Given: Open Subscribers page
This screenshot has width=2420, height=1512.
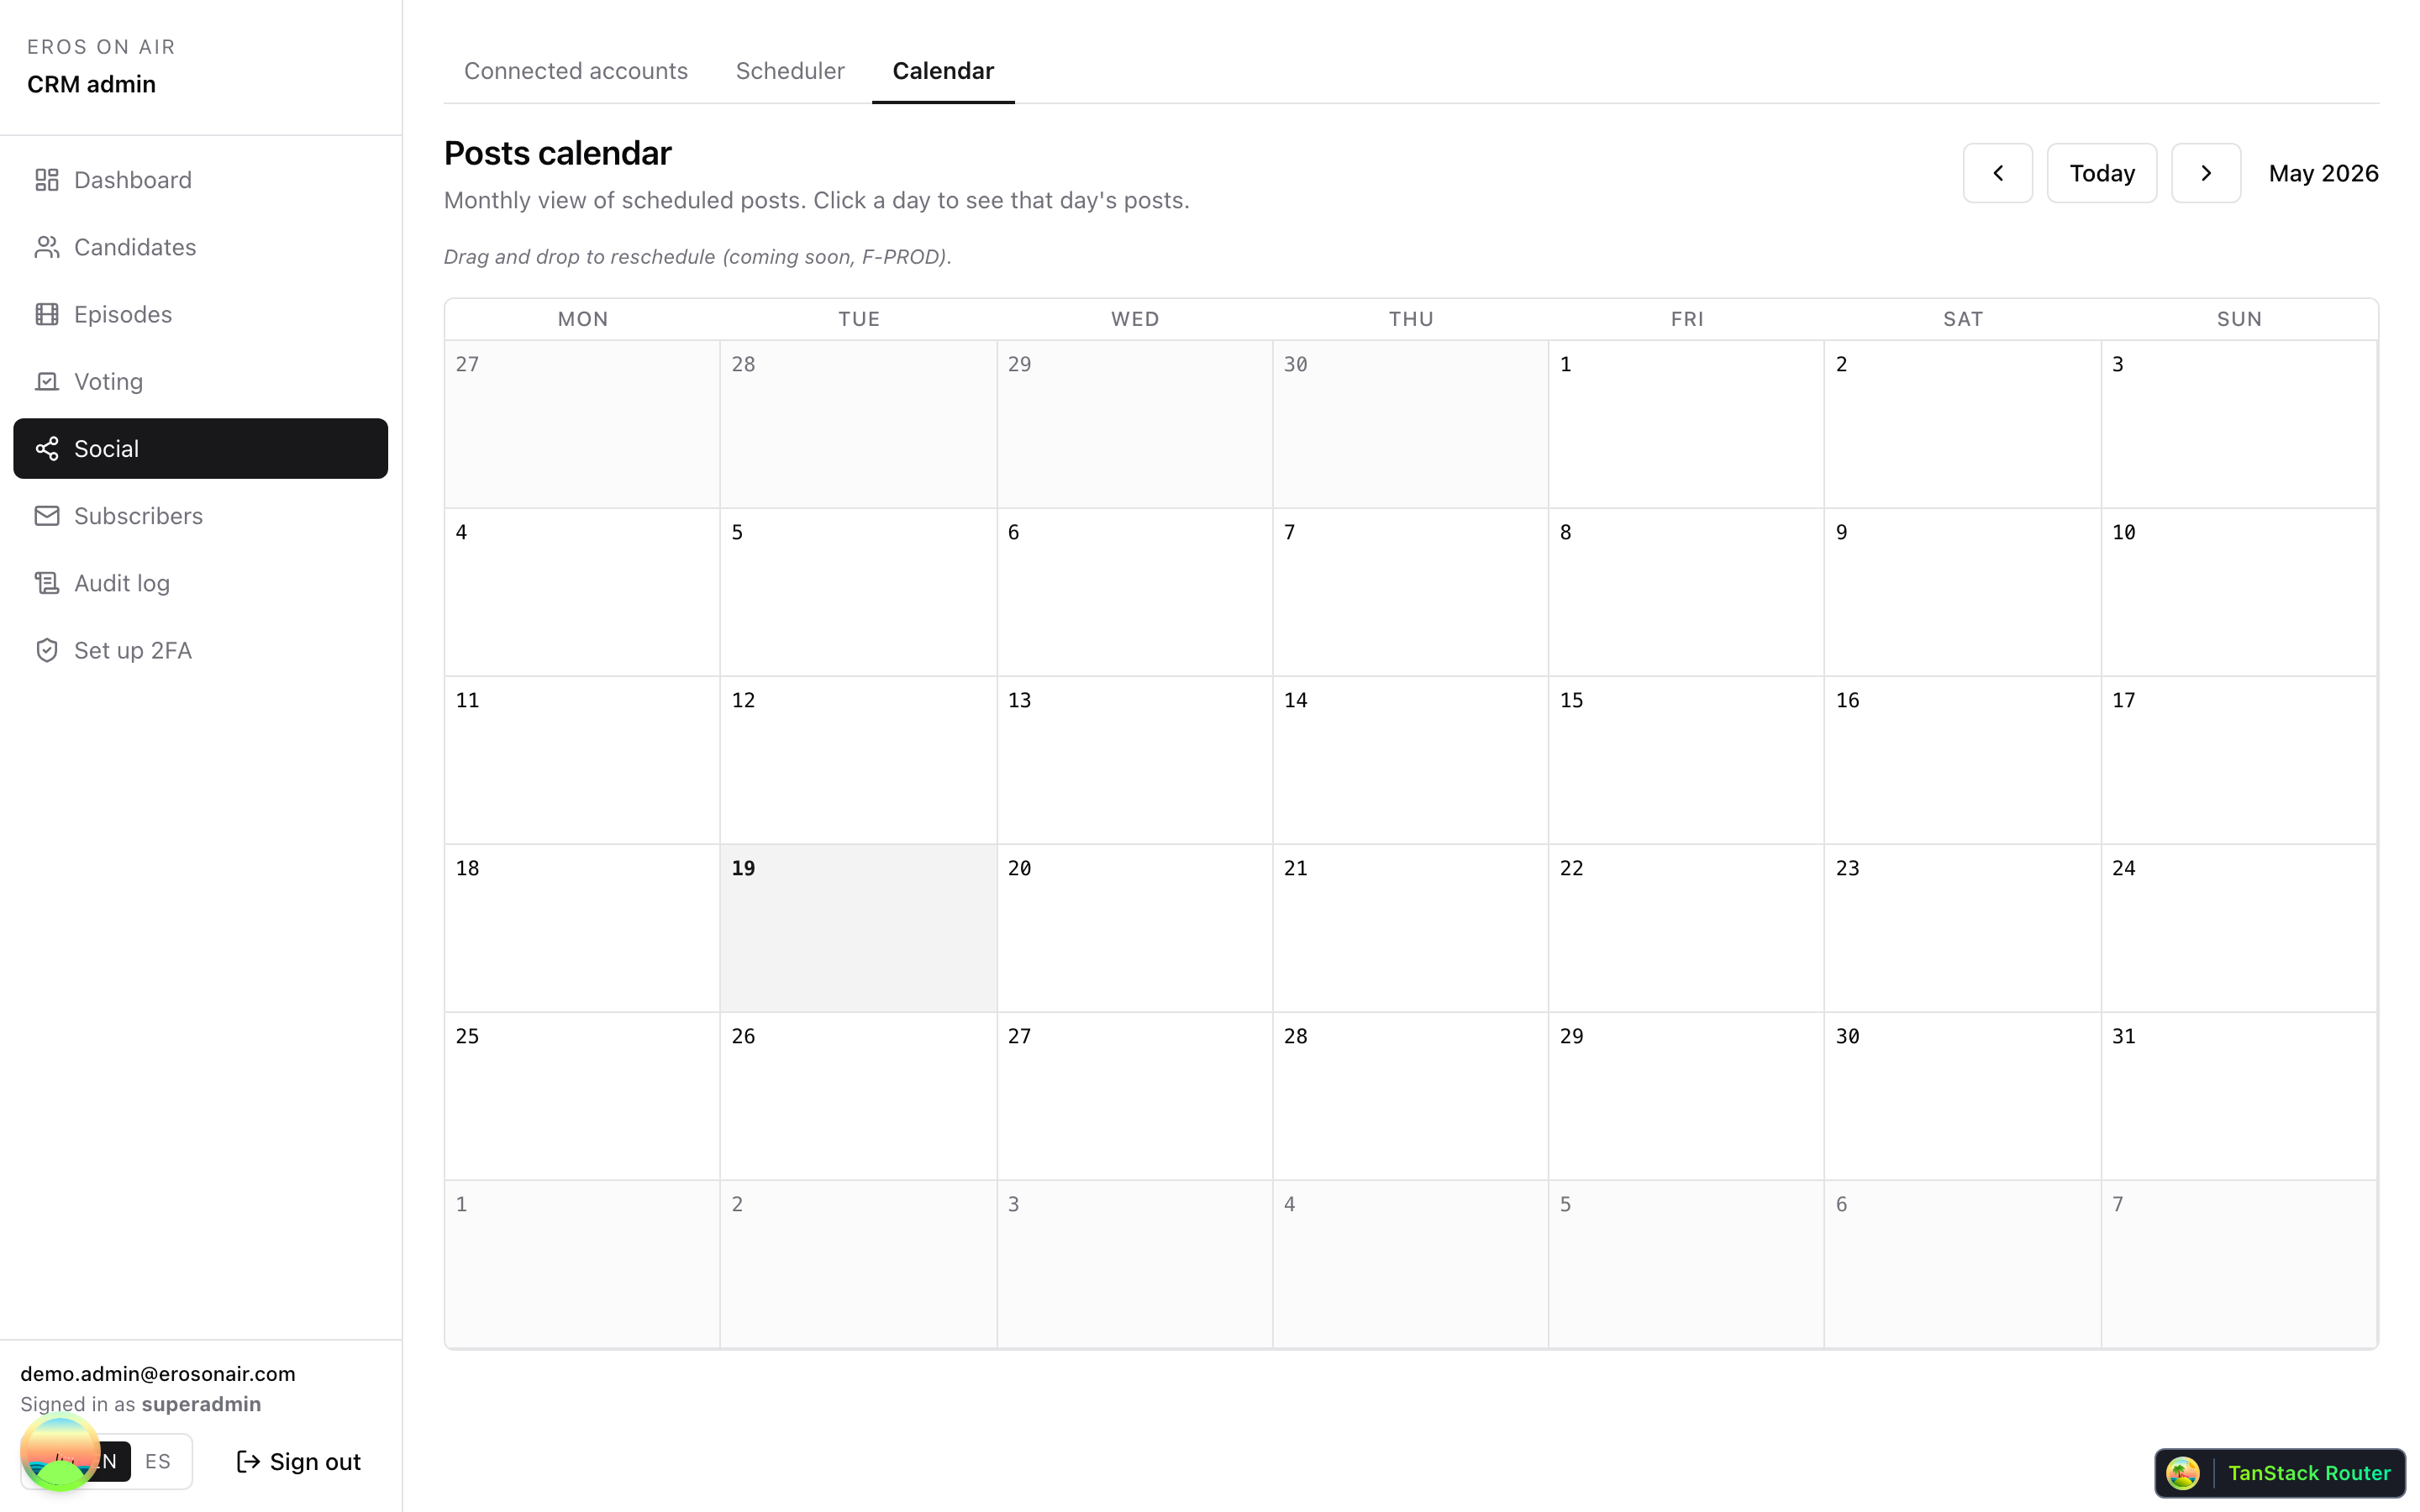Looking at the screenshot, I should 200,516.
